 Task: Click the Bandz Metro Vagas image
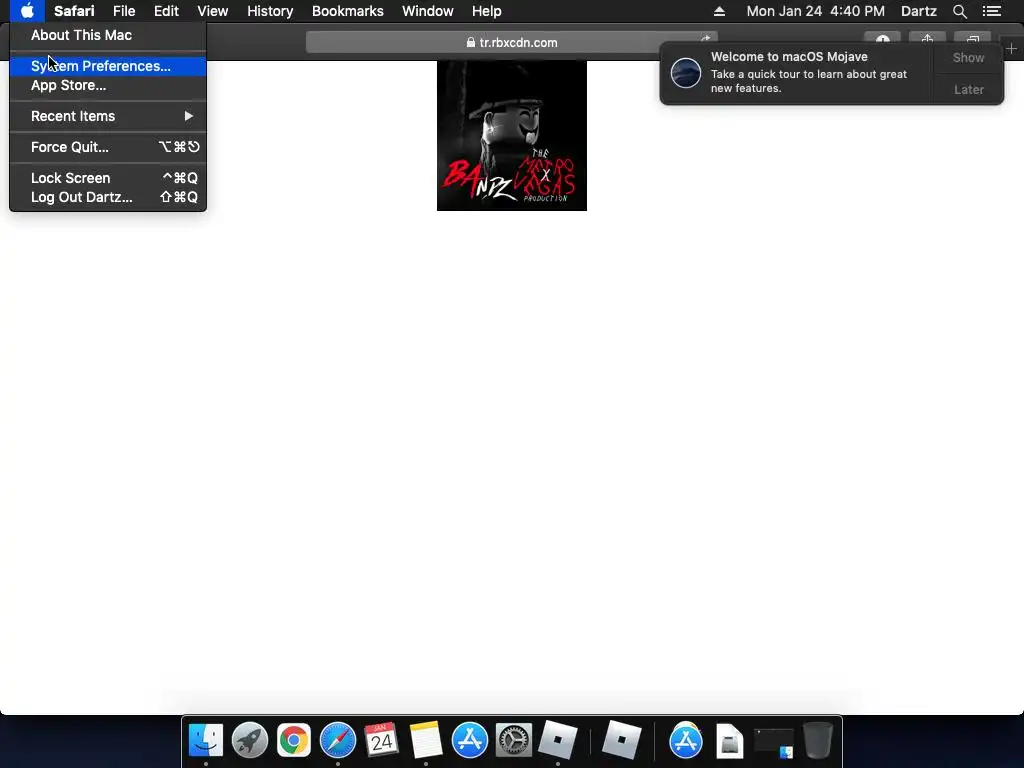(x=512, y=136)
